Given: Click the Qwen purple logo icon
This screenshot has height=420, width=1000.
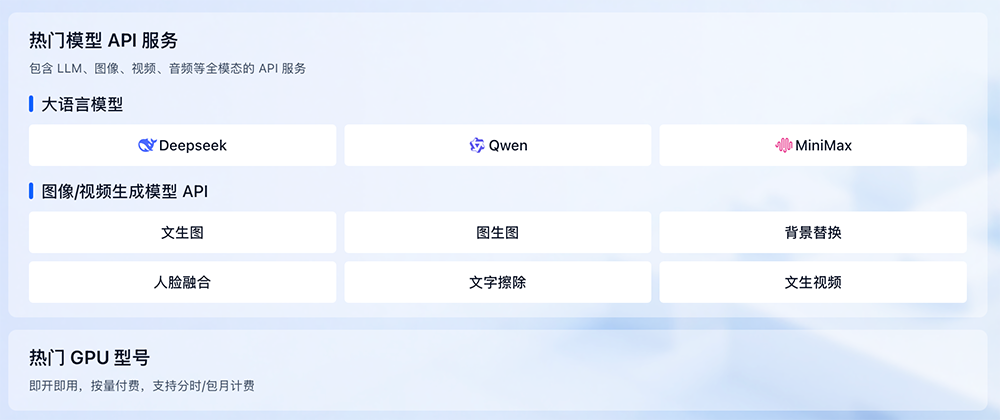Looking at the screenshot, I should (477, 145).
